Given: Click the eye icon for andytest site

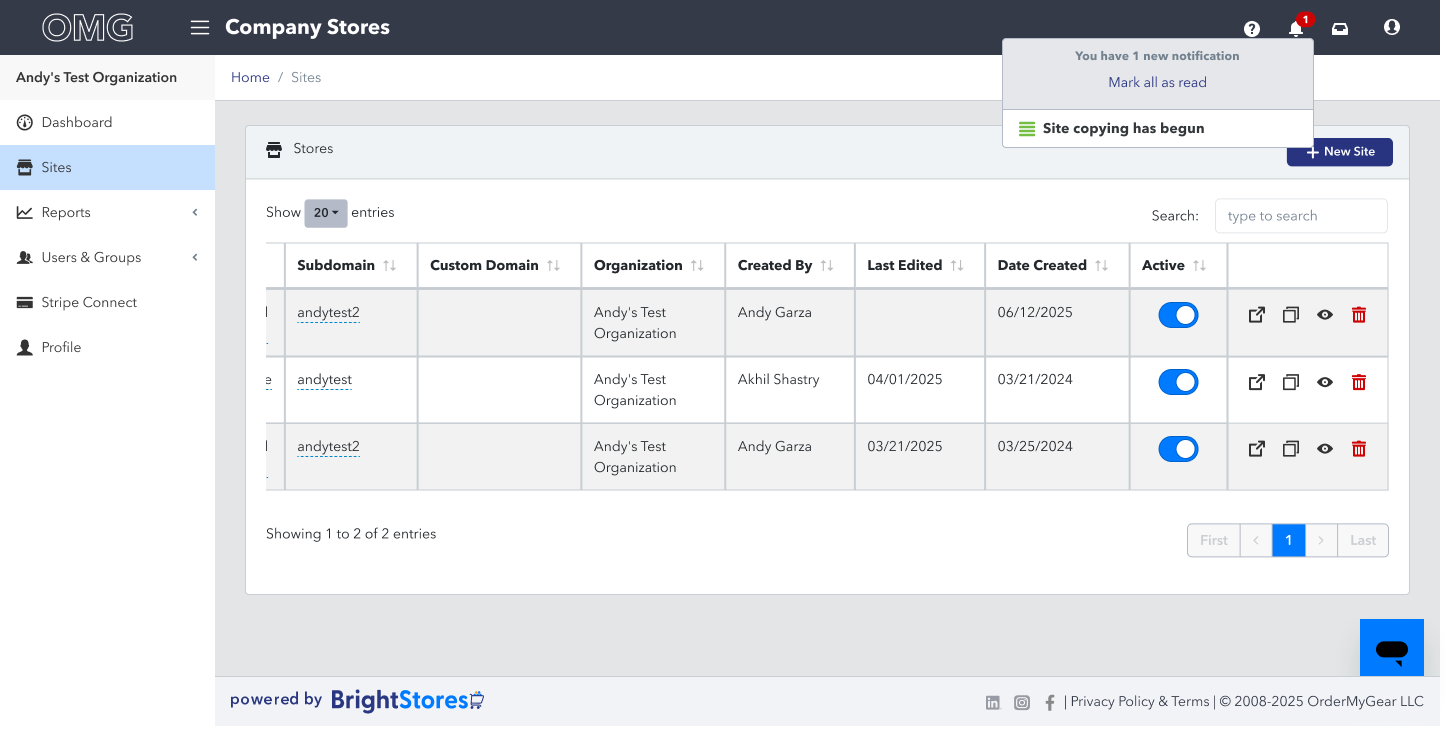Looking at the screenshot, I should pyautogui.click(x=1325, y=382).
